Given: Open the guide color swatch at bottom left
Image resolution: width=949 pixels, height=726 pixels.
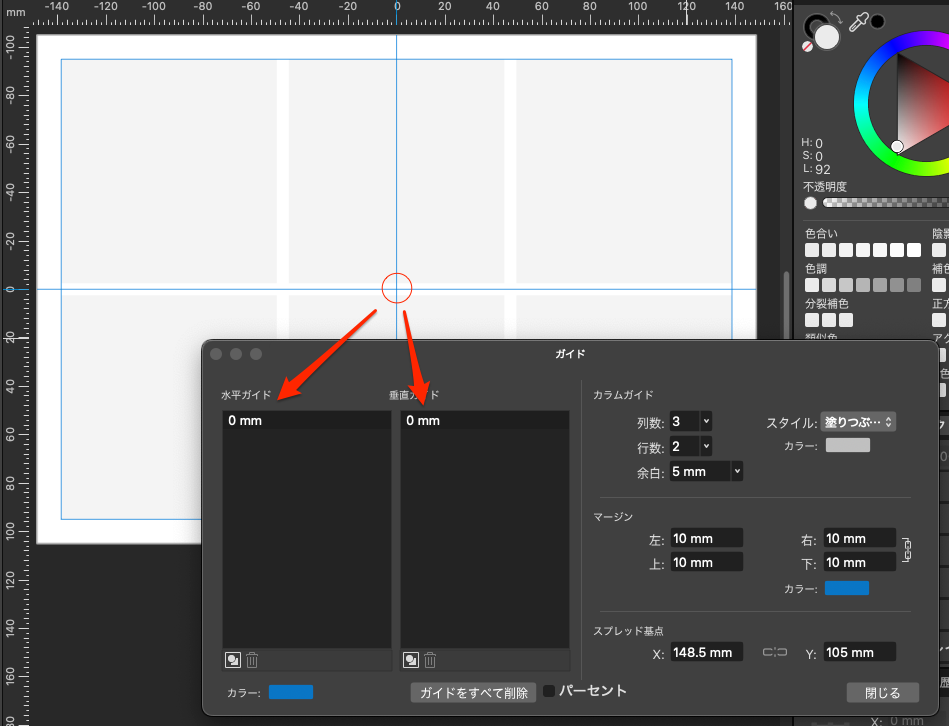Looking at the screenshot, I should [x=291, y=692].
